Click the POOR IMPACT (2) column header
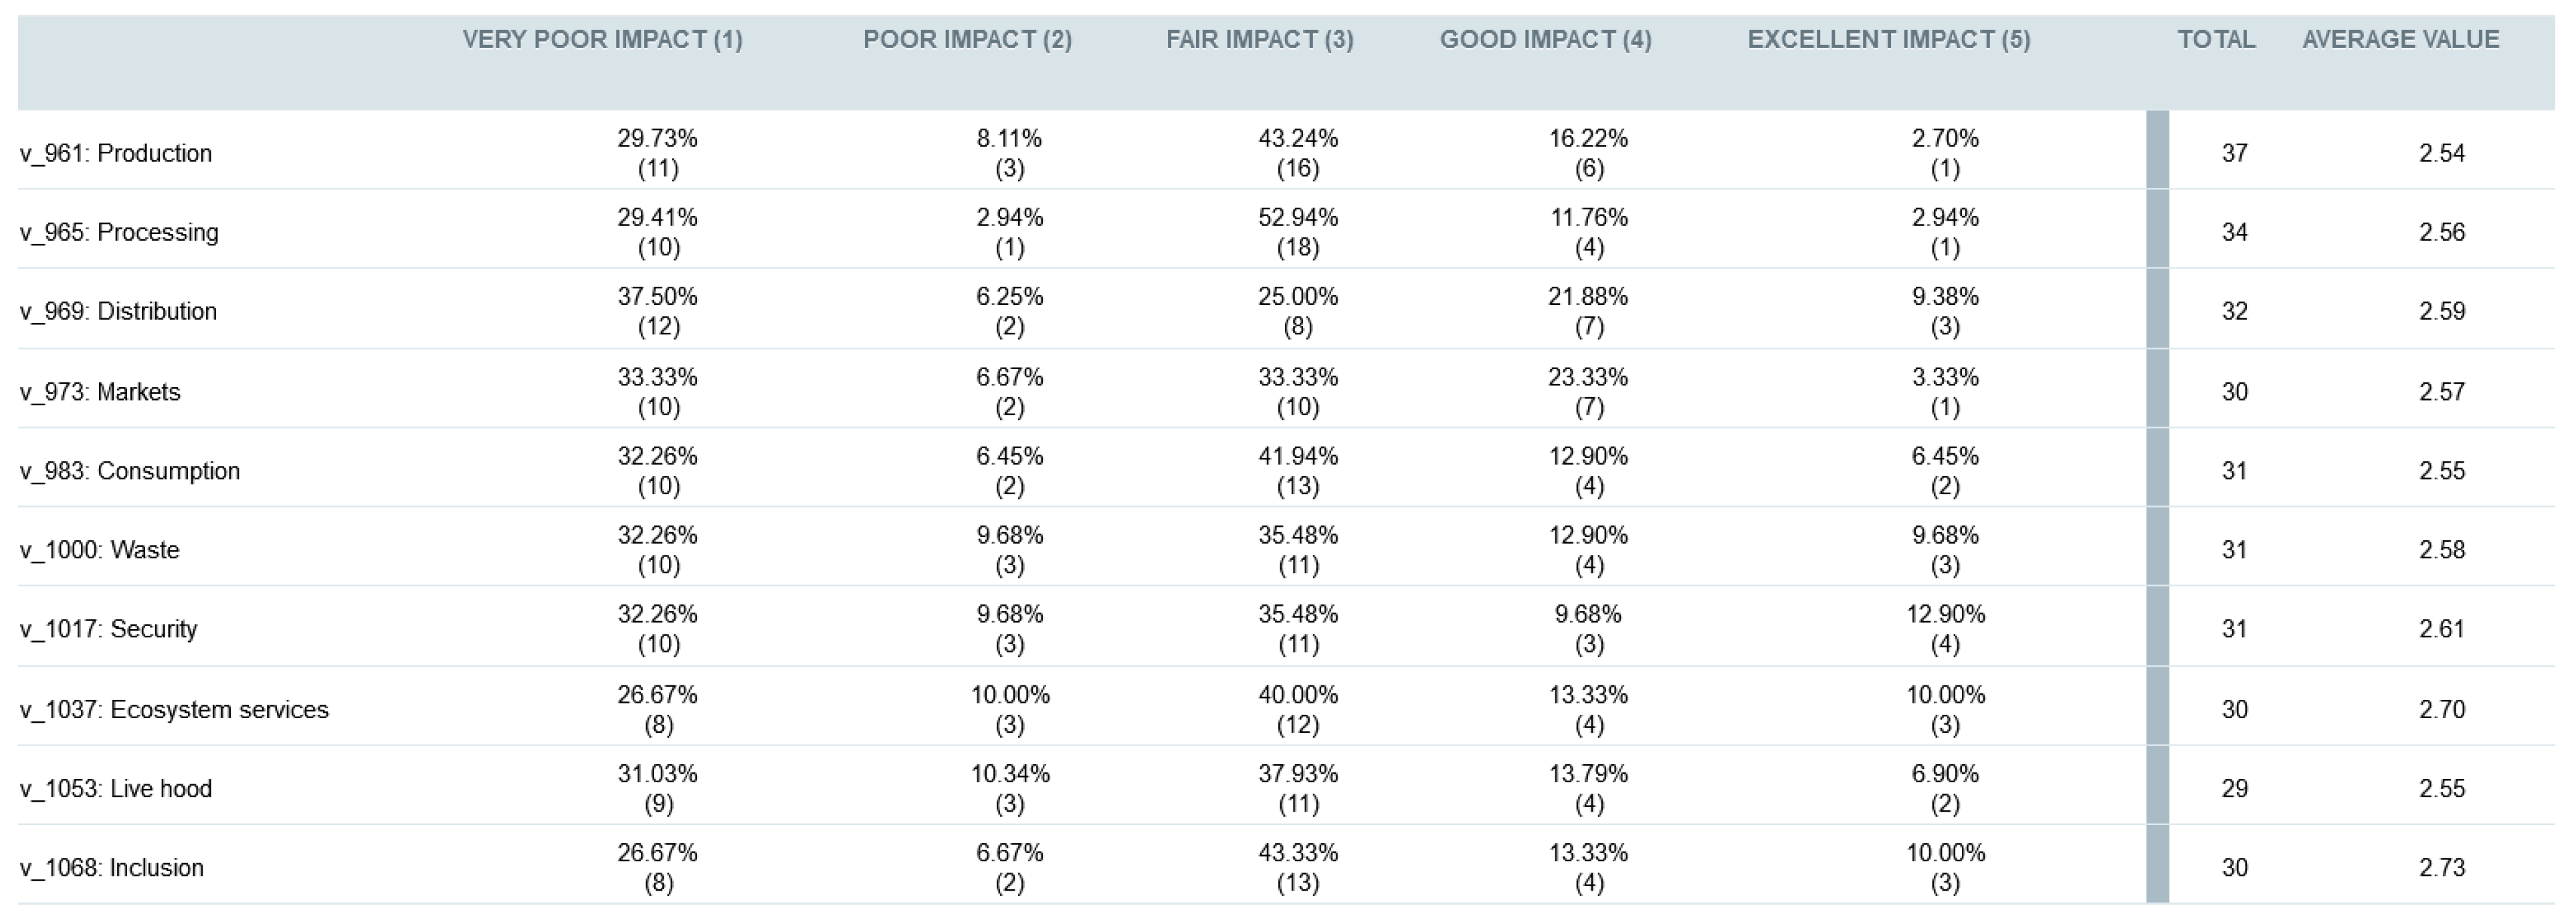 click(x=967, y=40)
